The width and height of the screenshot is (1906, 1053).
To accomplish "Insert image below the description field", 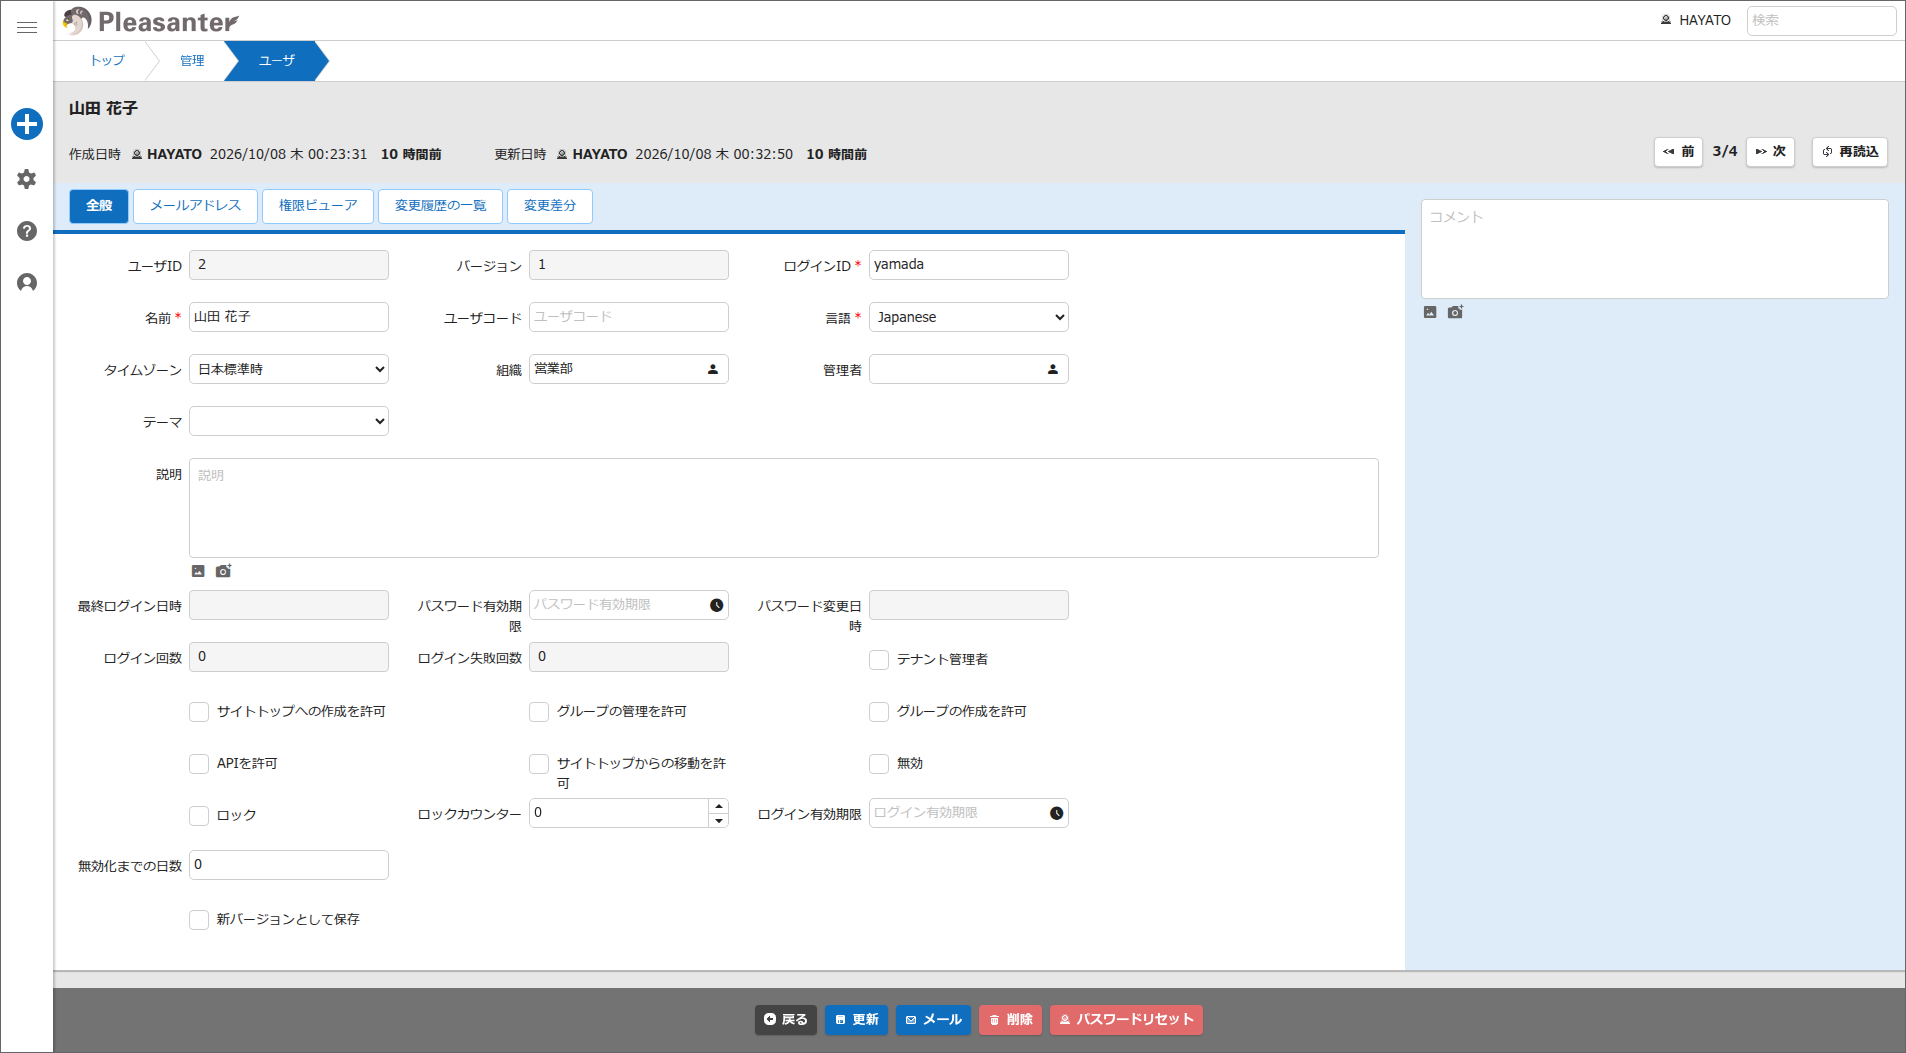I will point(198,571).
